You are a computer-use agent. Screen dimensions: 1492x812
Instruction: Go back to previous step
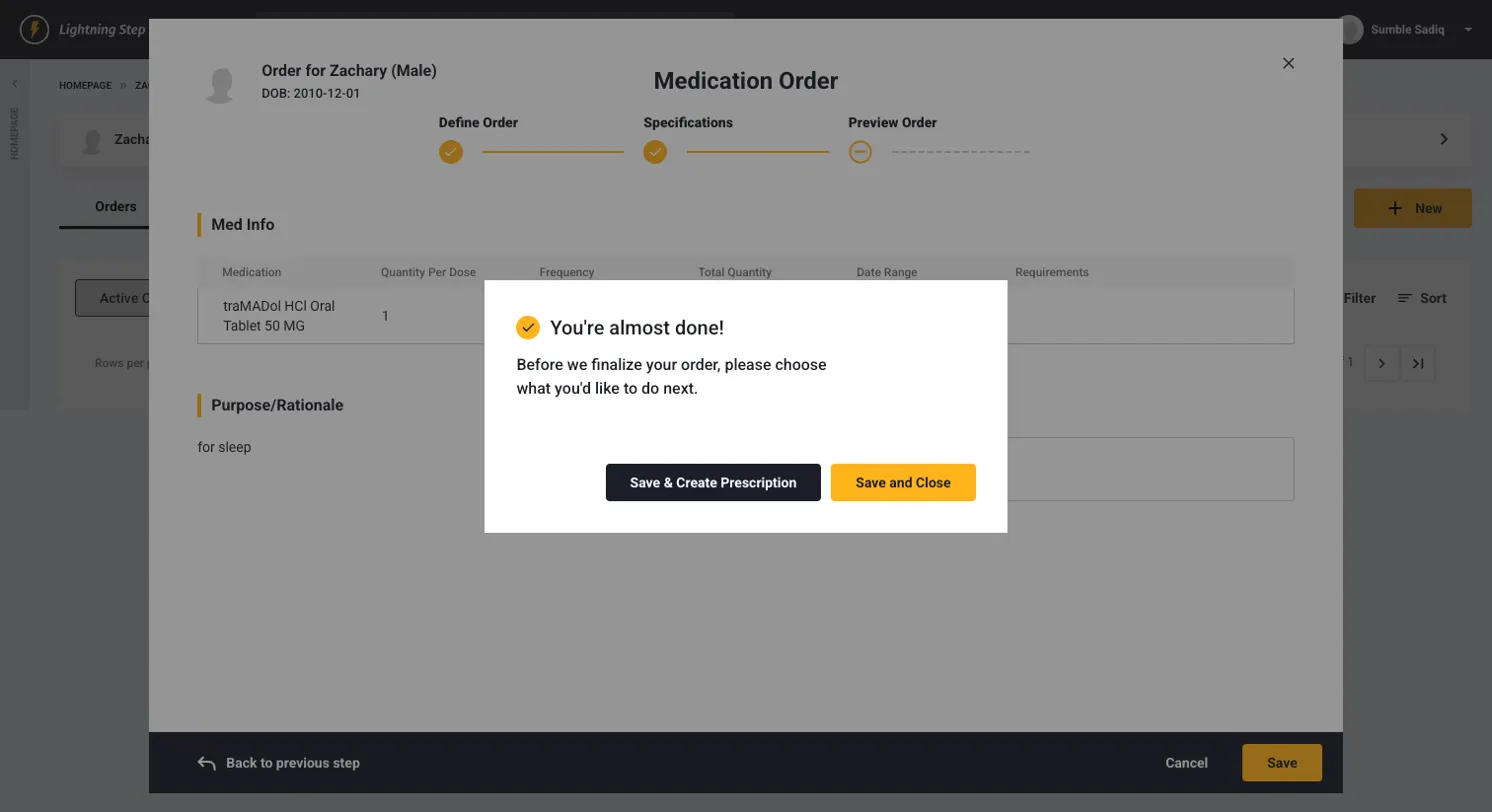click(x=292, y=763)
